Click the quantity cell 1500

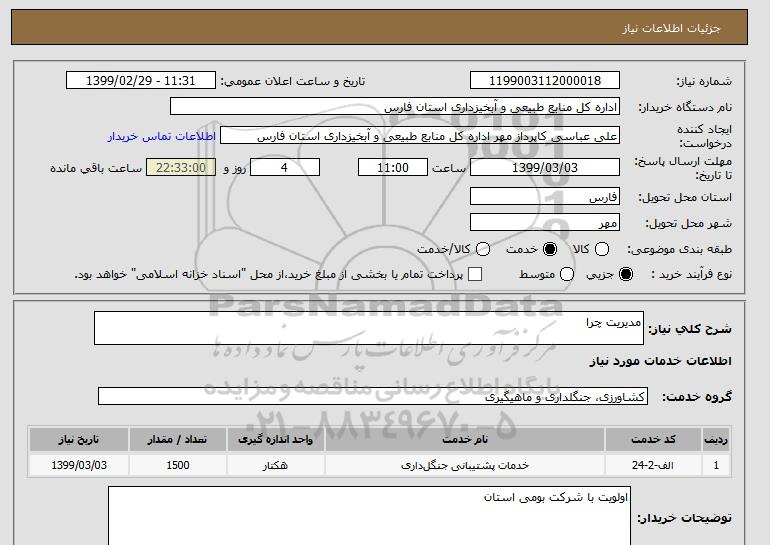[177, 465]
